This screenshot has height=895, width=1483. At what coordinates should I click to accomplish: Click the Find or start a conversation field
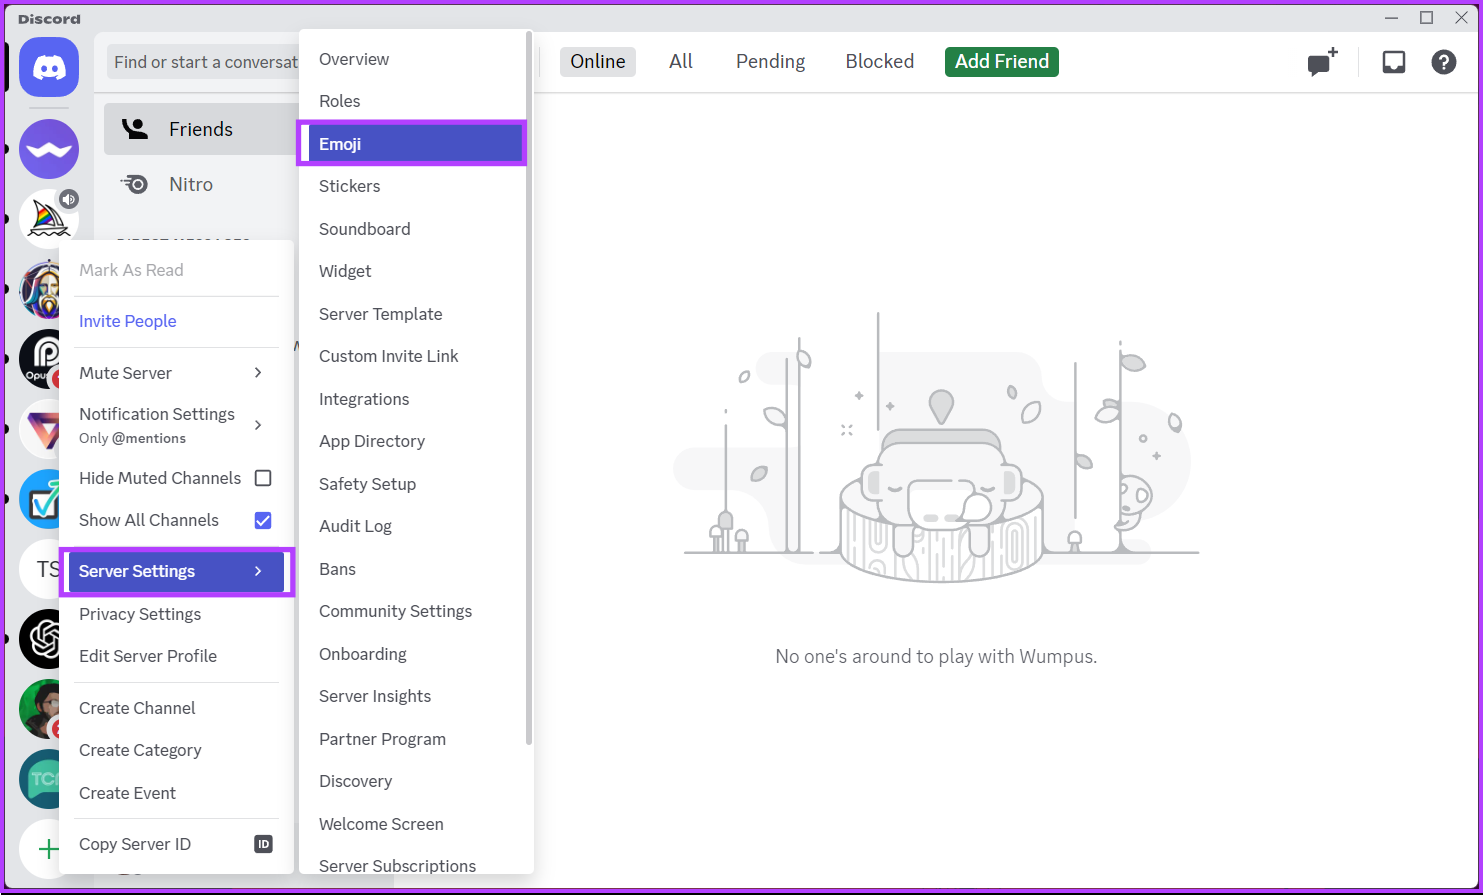(205, 62)
